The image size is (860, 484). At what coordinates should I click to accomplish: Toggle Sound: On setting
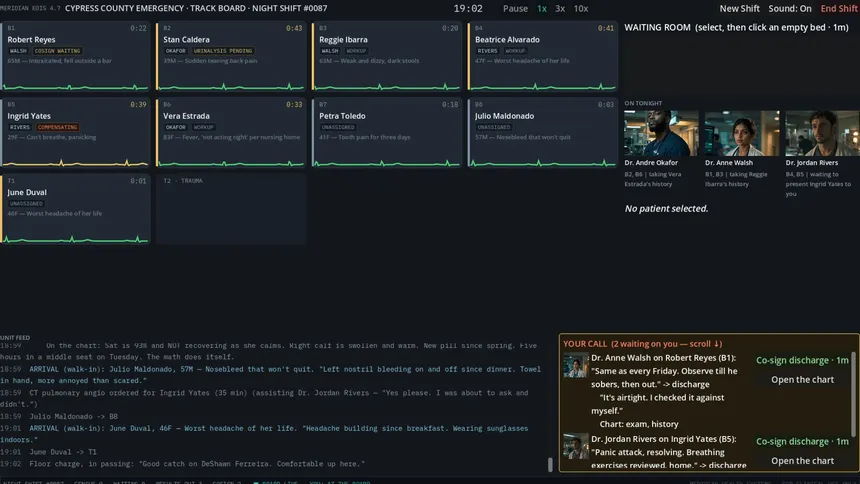[790, 9]
